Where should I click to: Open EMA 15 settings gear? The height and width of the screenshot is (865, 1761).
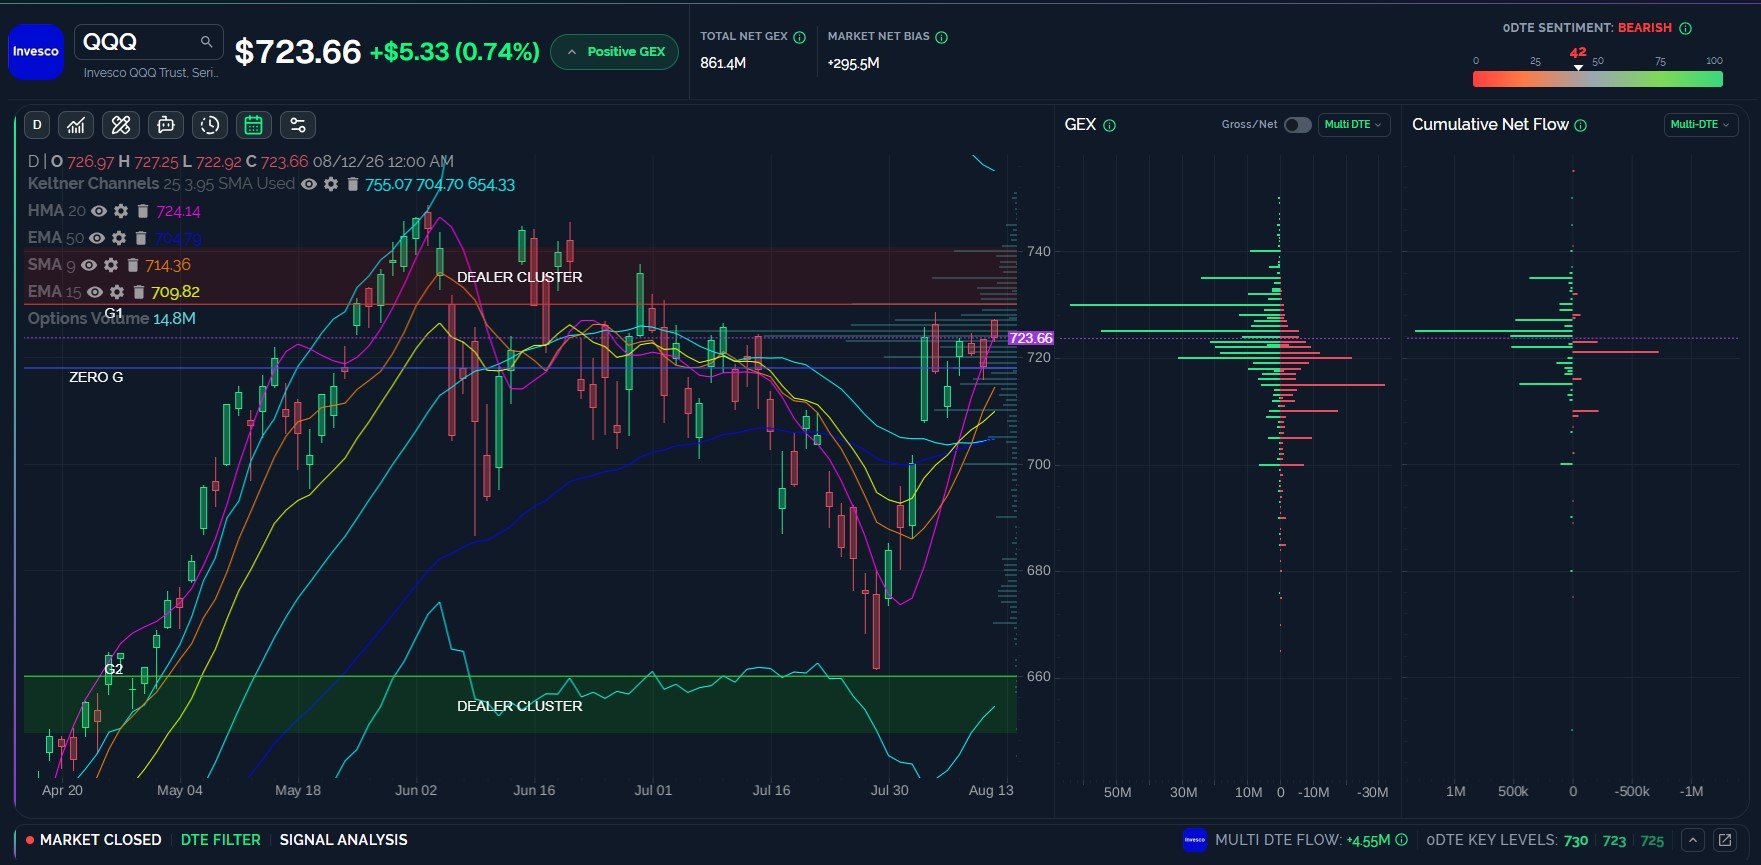tap(117, 292)
